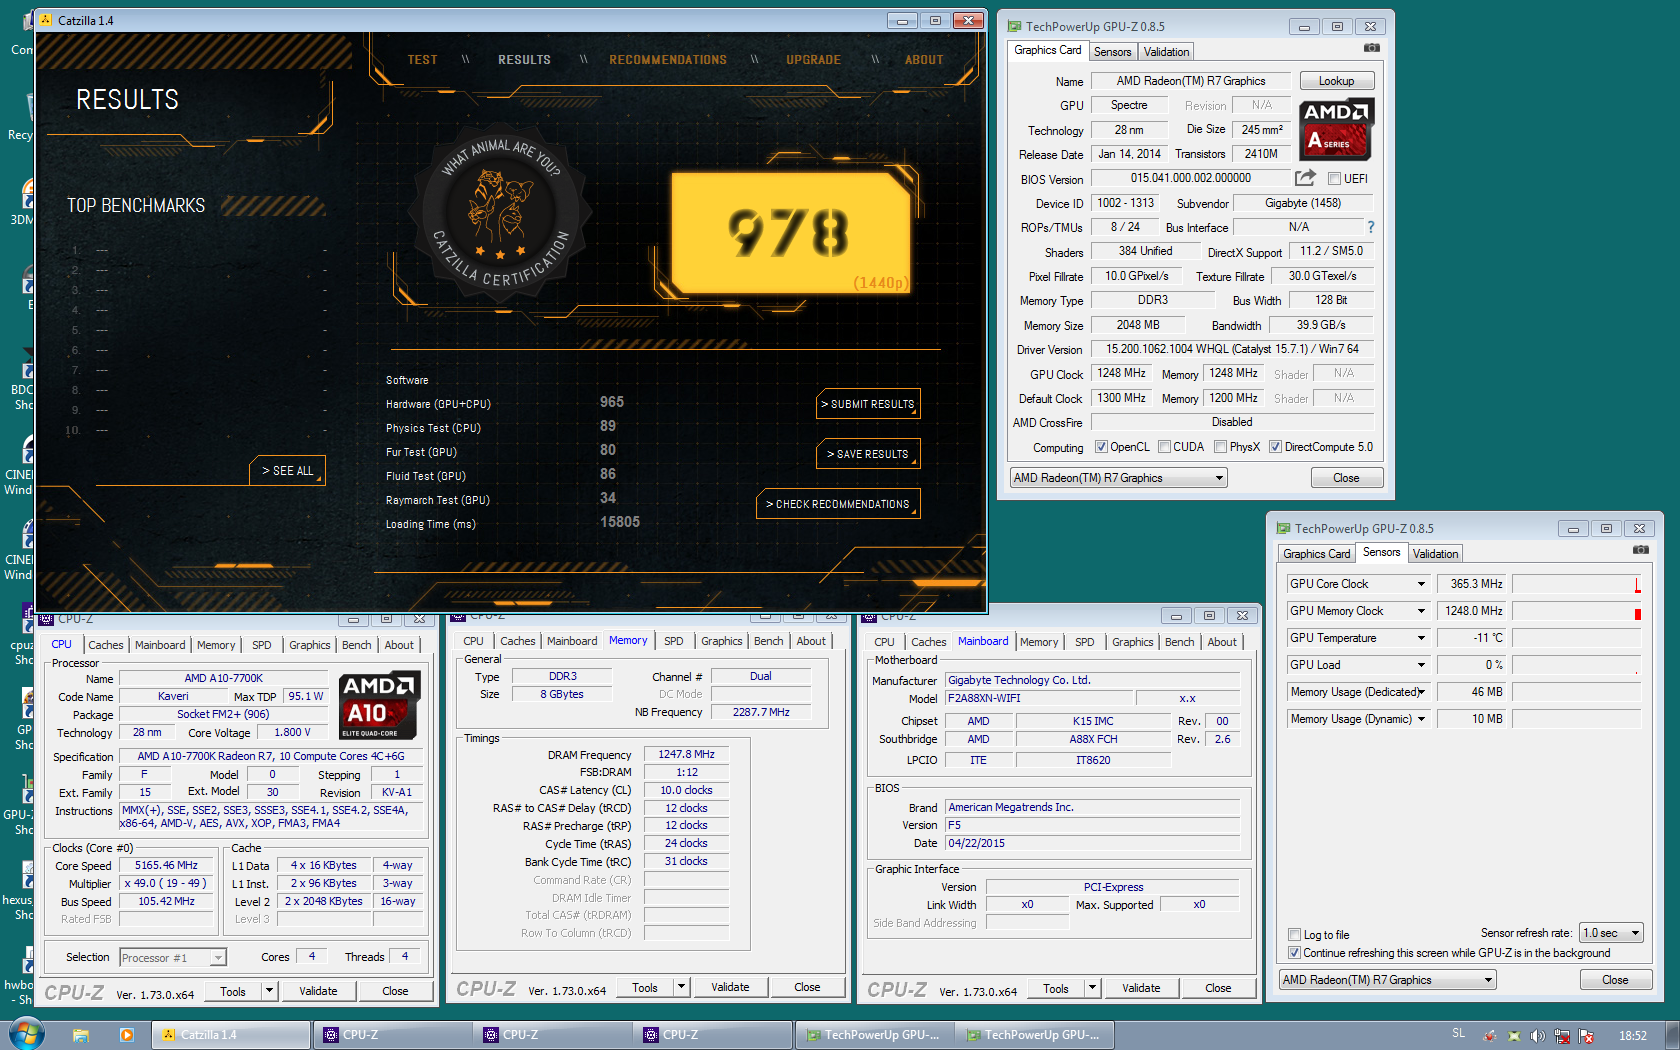Expand the Memory Usage (Dynamic) dropdown

[1421, 719]
